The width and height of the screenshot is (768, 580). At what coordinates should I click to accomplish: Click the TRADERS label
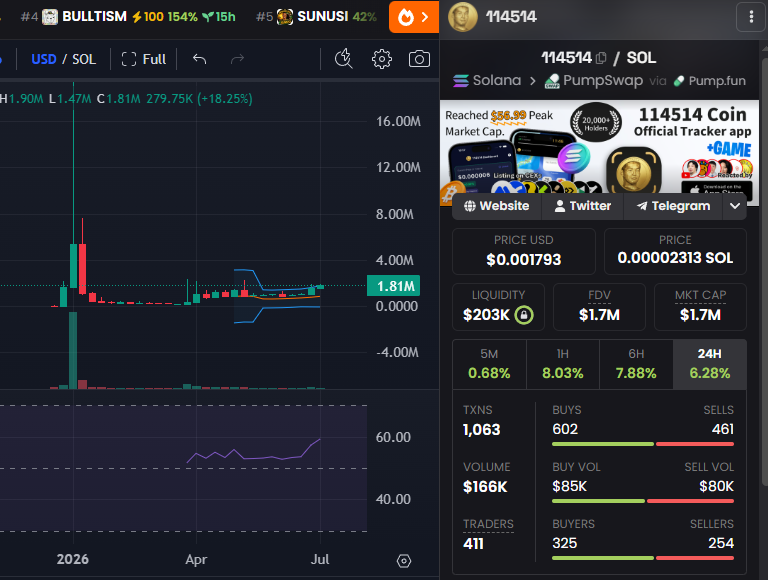click(488, 524)
